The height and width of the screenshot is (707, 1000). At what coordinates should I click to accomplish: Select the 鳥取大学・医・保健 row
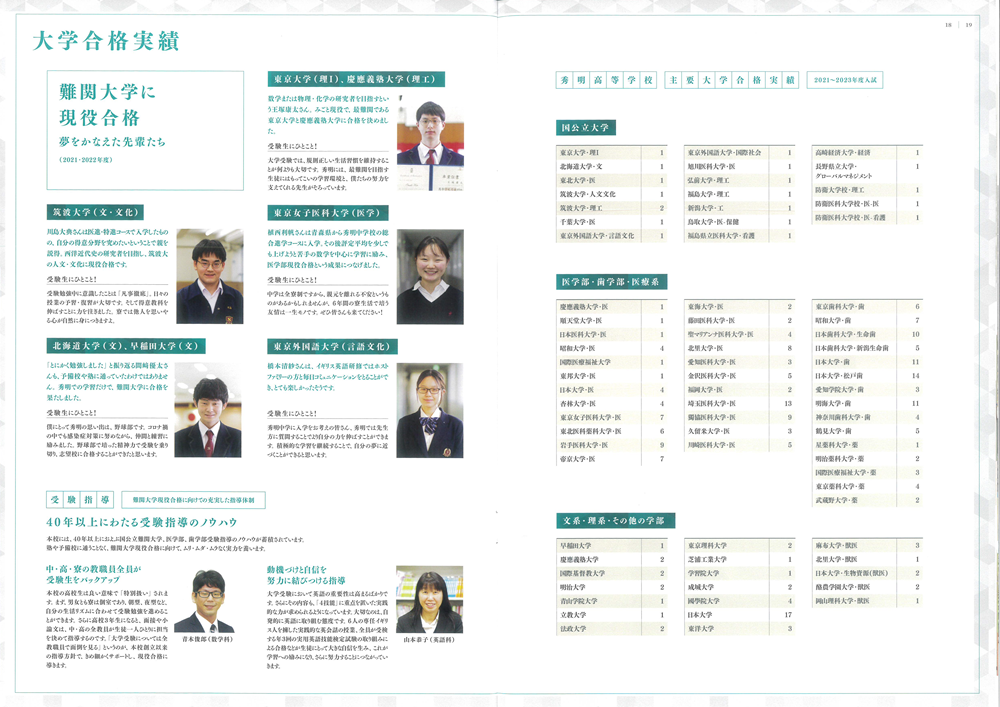tap(739, 222)
